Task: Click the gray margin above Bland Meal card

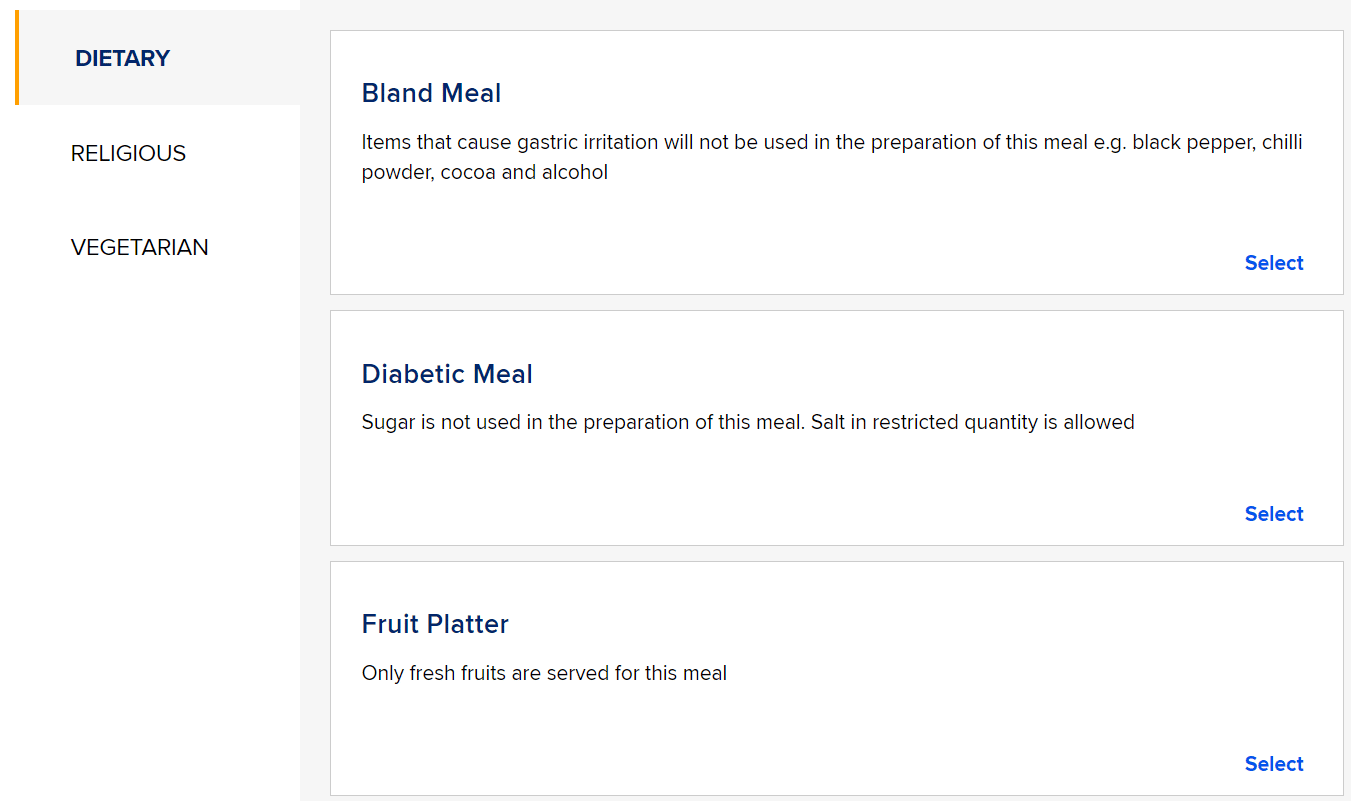Action: [x=836, y=15]
